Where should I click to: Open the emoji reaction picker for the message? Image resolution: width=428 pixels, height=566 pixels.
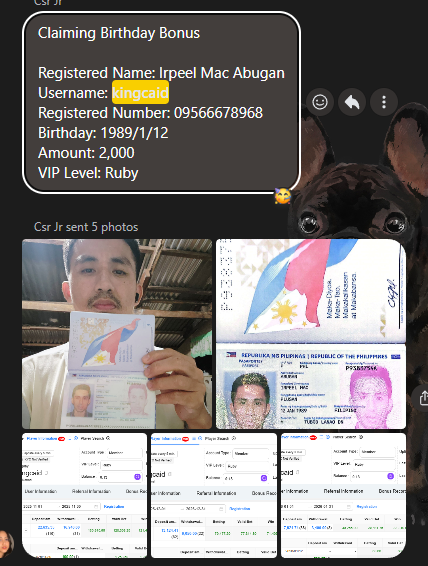click(320, 102)
